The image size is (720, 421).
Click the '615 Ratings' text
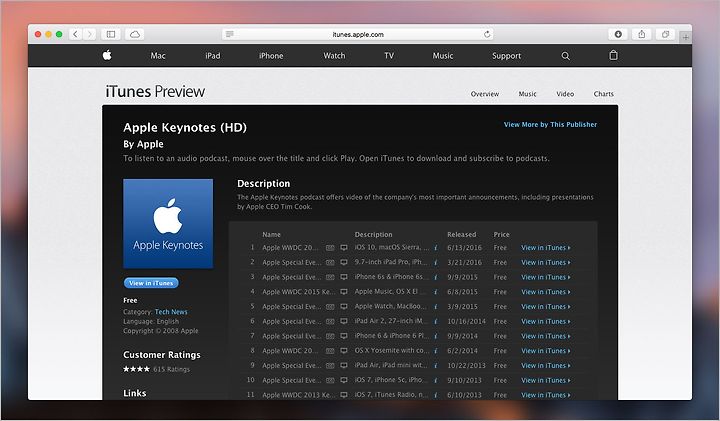pos(171,369)
